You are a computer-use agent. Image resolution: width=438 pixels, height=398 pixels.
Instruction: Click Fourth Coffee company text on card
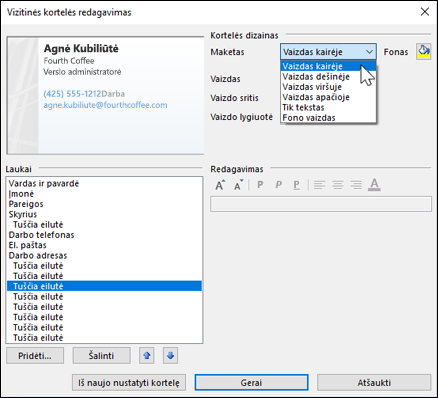click(x=69, y=61)
